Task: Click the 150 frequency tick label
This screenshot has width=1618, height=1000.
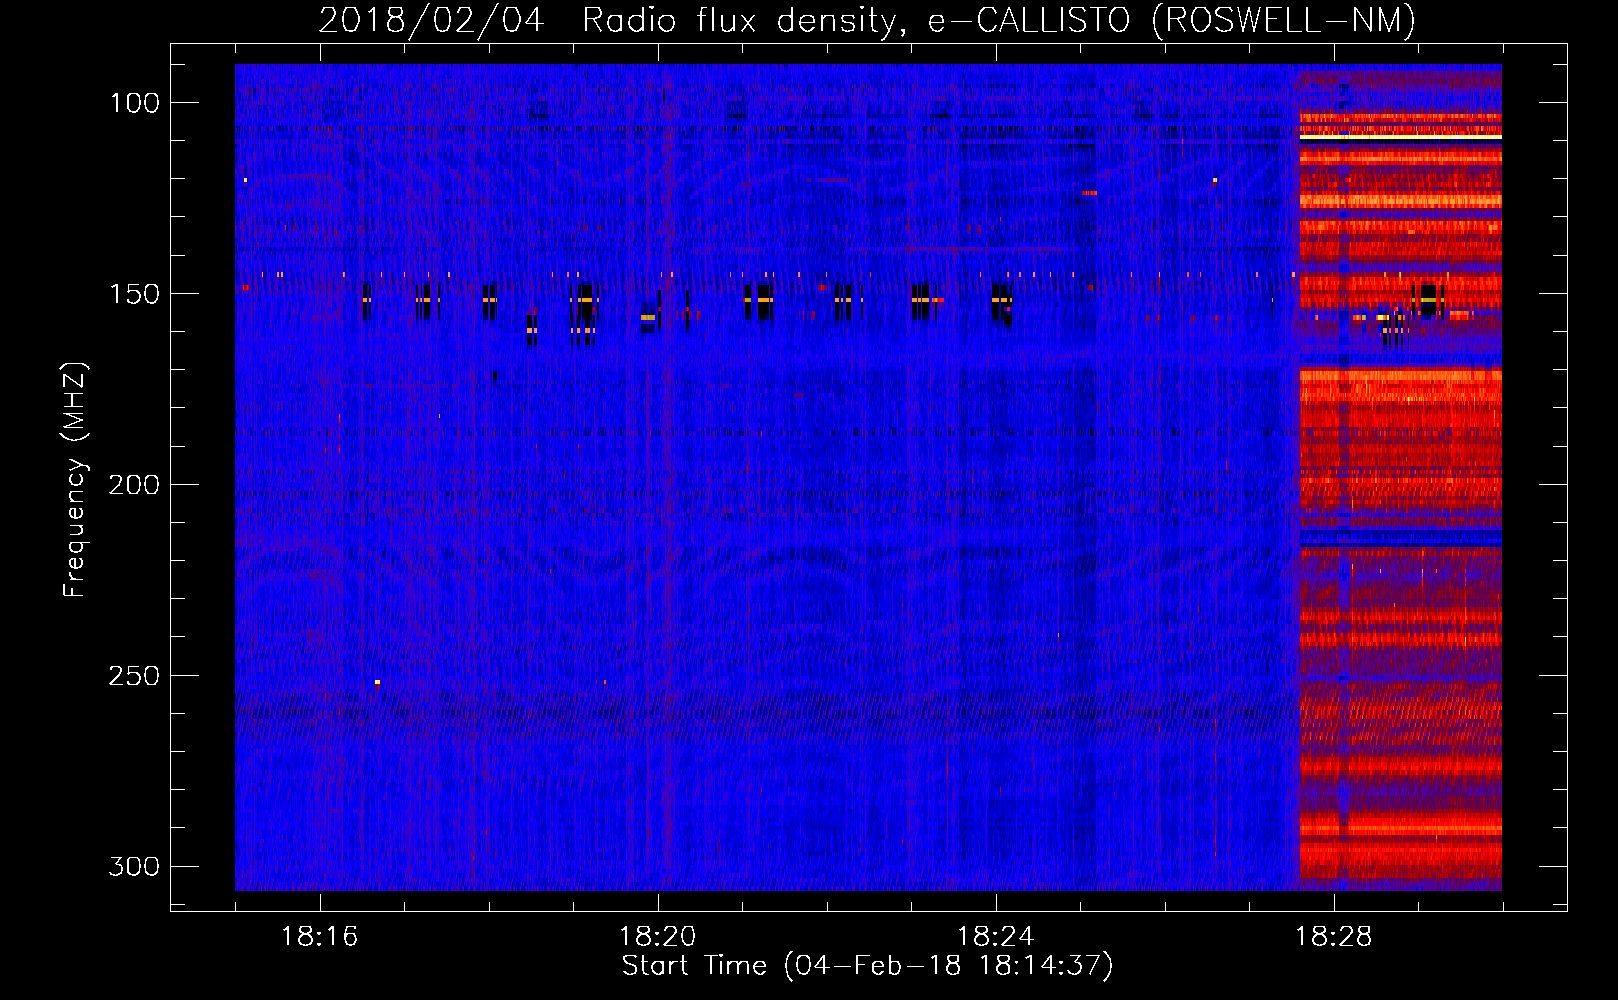Action: tap(134, 294)
